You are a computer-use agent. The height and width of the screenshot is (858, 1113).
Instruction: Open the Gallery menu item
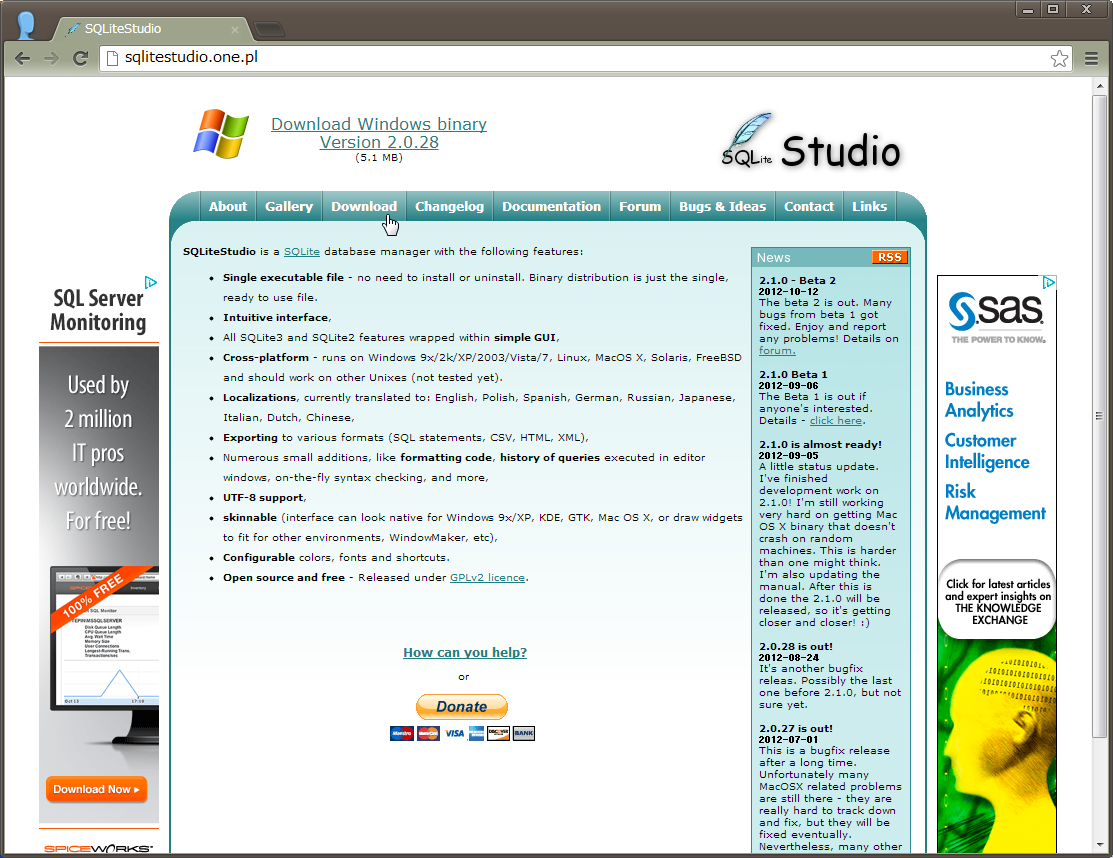289,207
